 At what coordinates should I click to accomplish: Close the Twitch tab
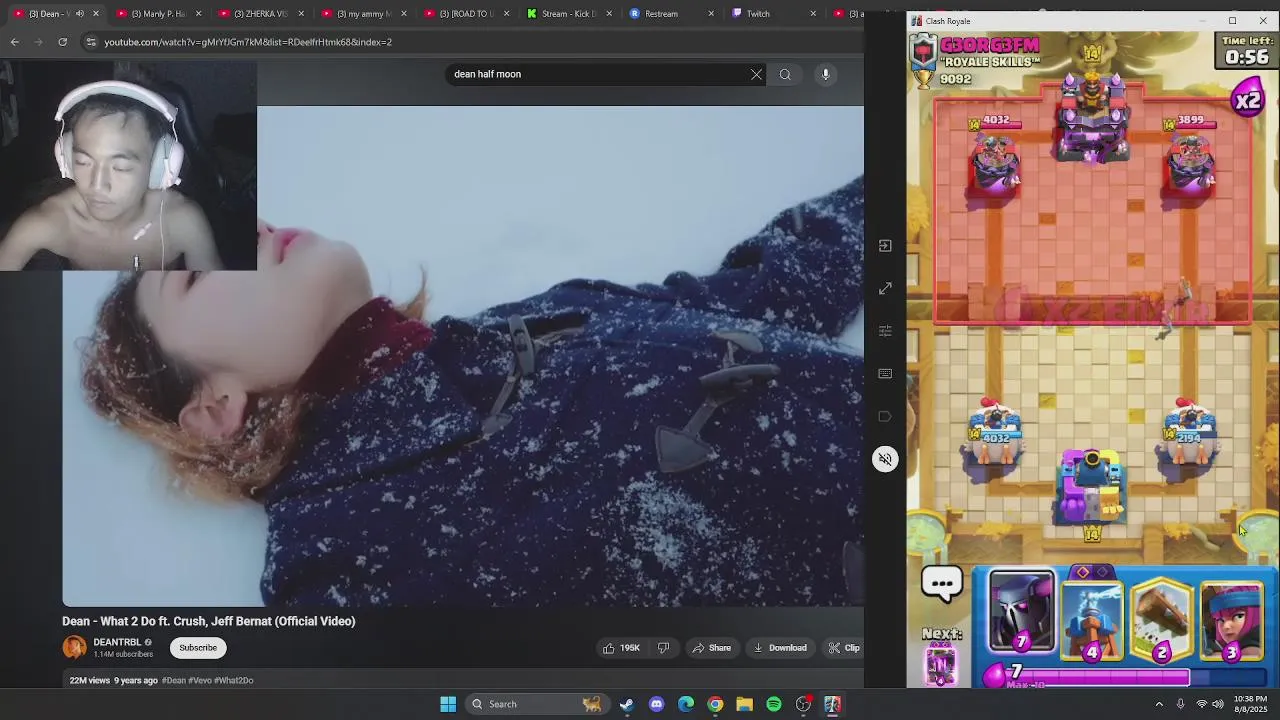click(x=813, y=14)
